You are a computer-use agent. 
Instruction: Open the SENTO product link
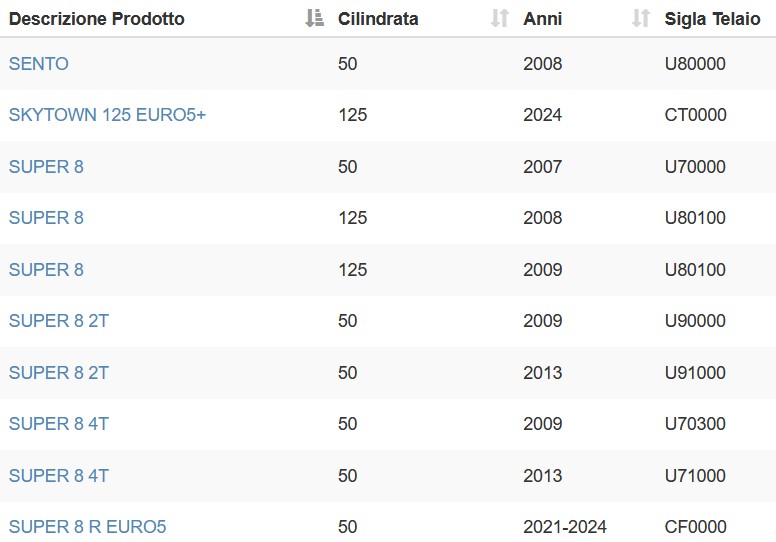(39, 64)
